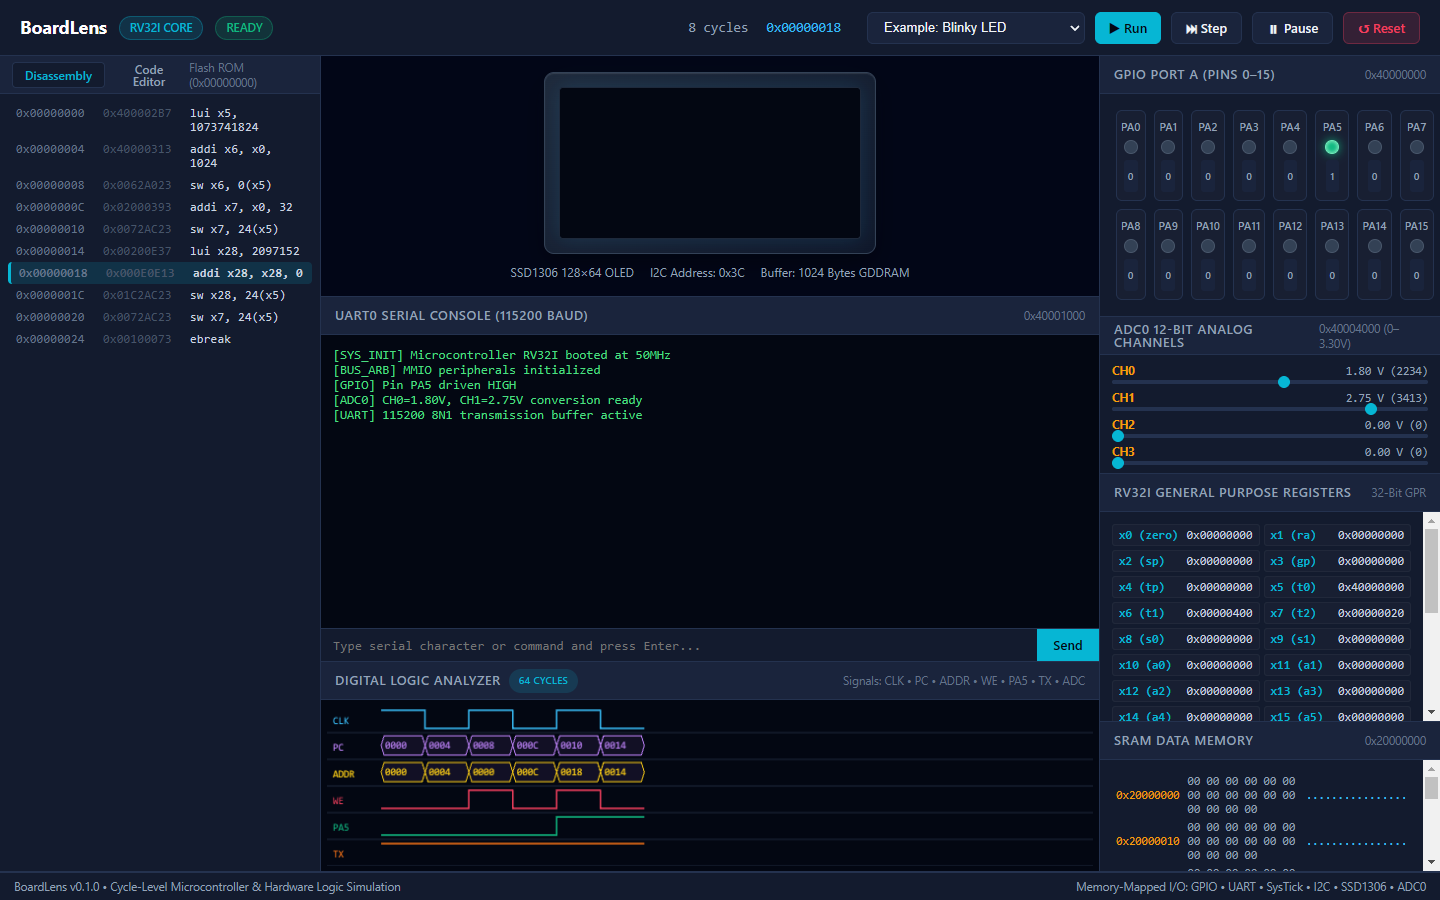Open the Example: Blinky LED dropdown
Viewport: 1440px width, 900px height.
pos(976,28)
